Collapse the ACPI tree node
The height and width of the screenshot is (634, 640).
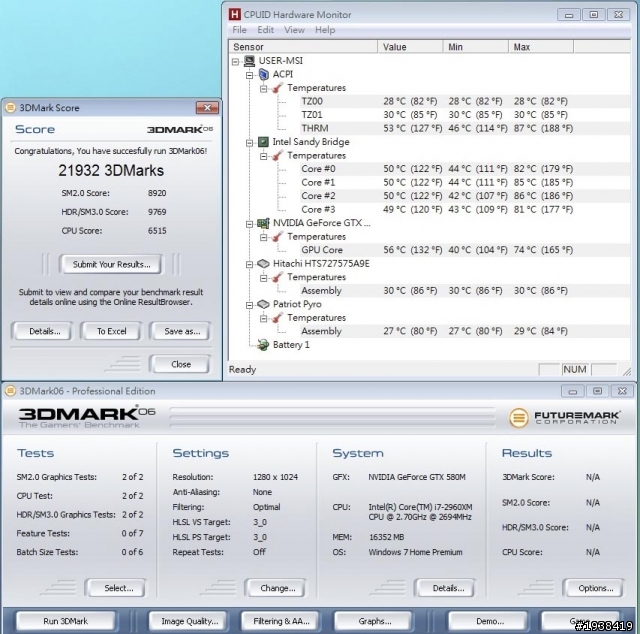coord(249,75)
